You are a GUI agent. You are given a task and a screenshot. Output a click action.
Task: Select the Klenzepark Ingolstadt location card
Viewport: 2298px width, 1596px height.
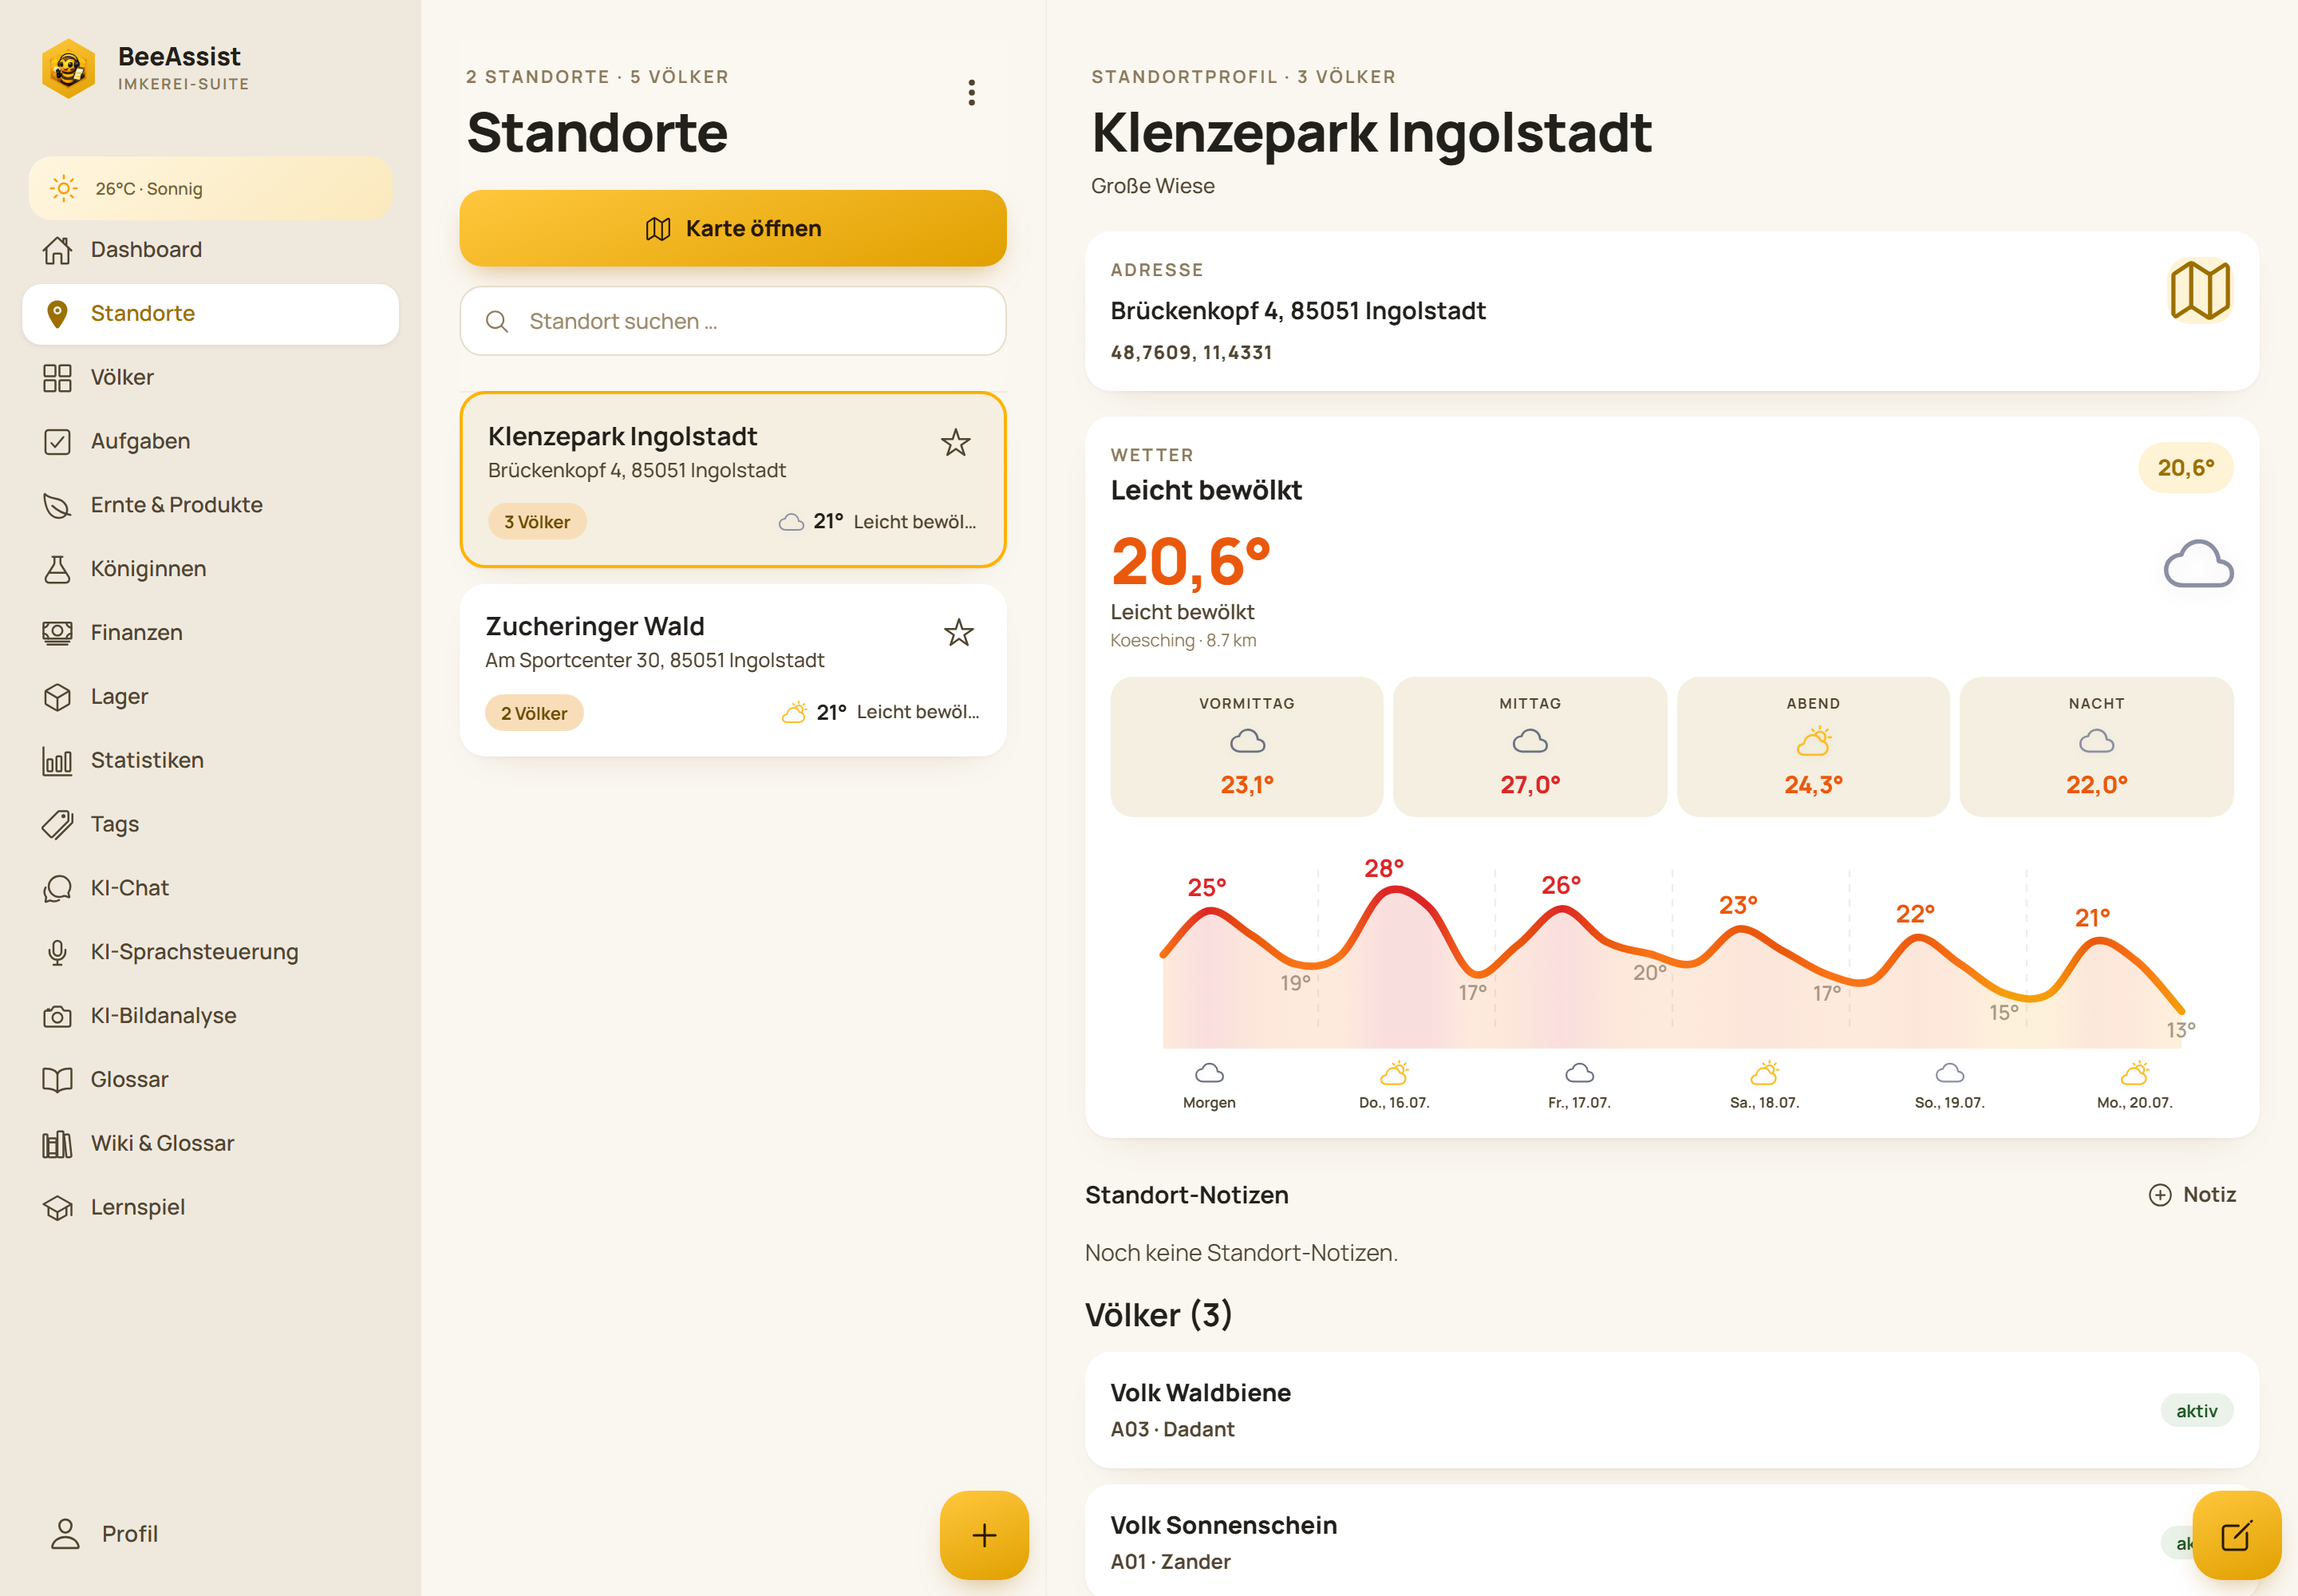[x=733, y=480]
